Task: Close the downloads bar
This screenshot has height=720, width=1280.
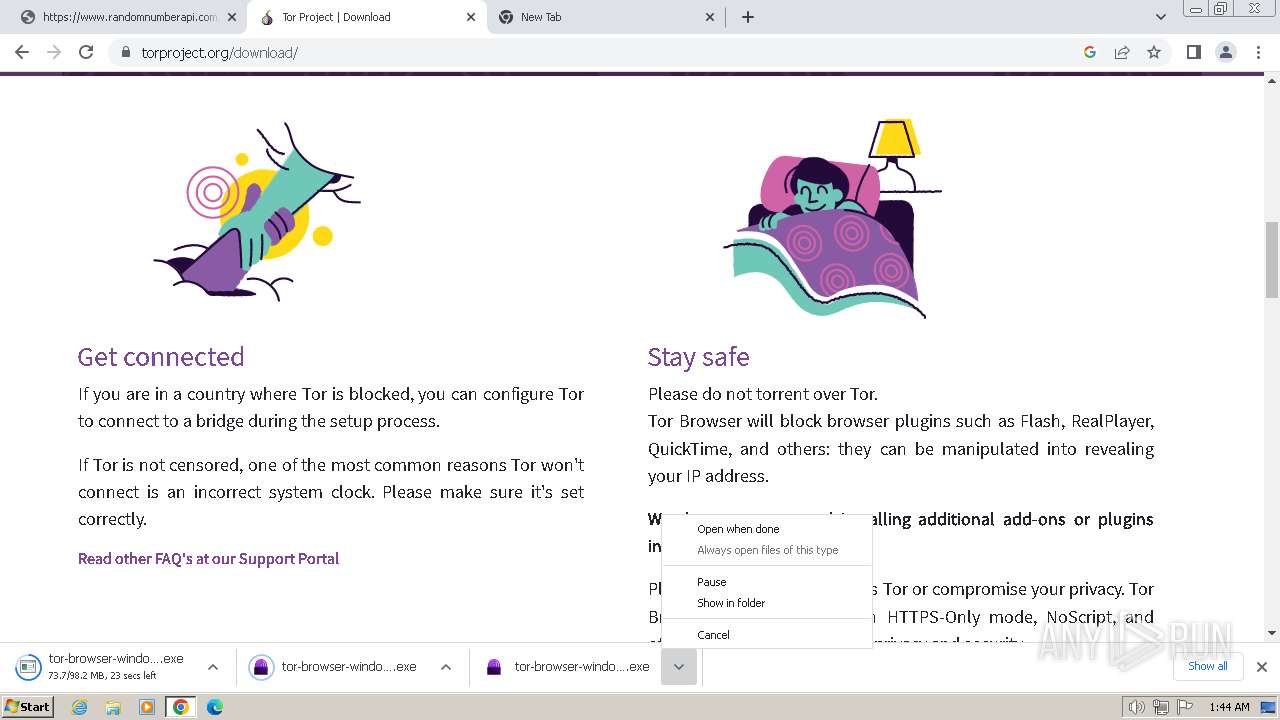Action: pyautogui.click(x=1262, y=667)
